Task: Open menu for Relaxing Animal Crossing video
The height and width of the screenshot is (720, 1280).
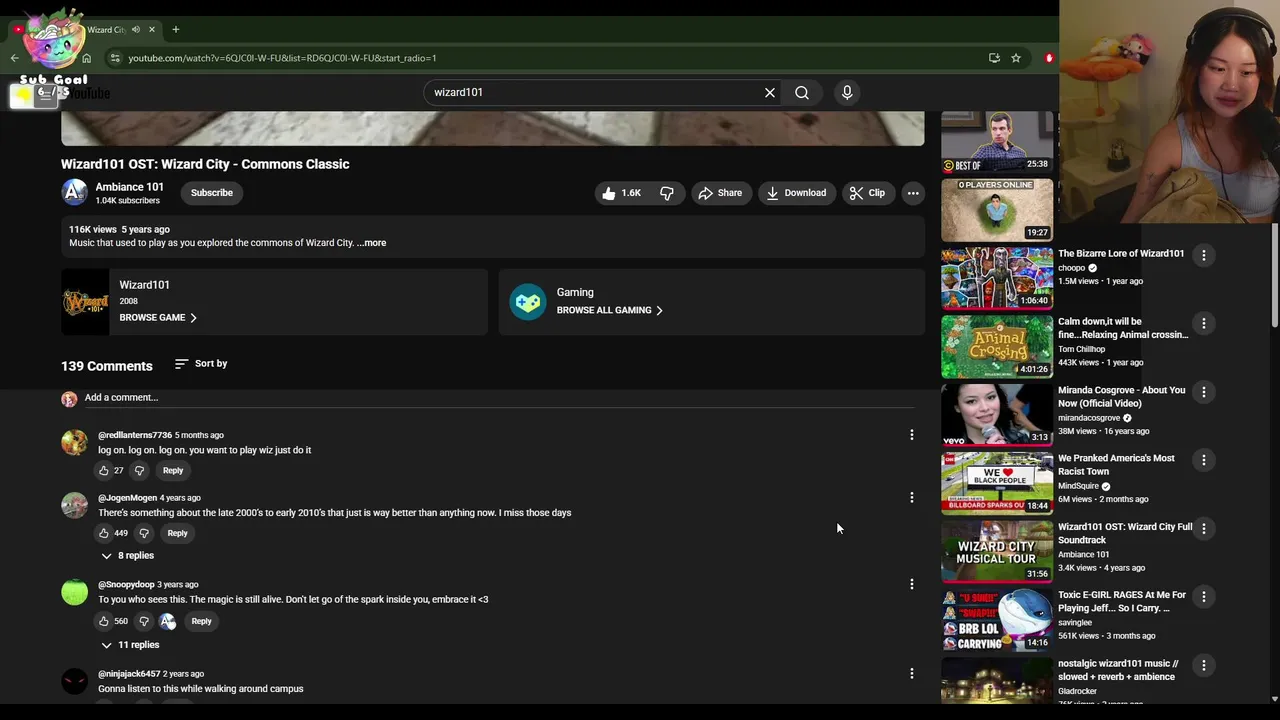Action: [1204, 324]
